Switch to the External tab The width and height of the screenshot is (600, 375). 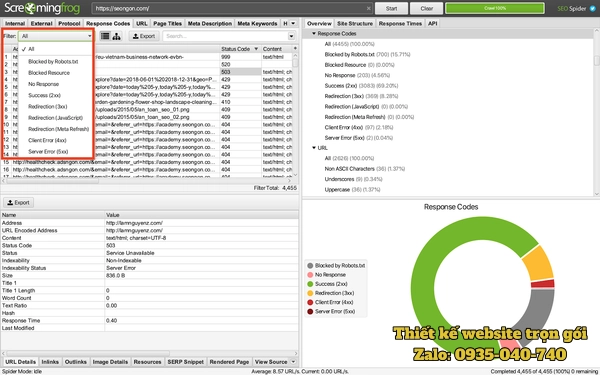[41, 23]
